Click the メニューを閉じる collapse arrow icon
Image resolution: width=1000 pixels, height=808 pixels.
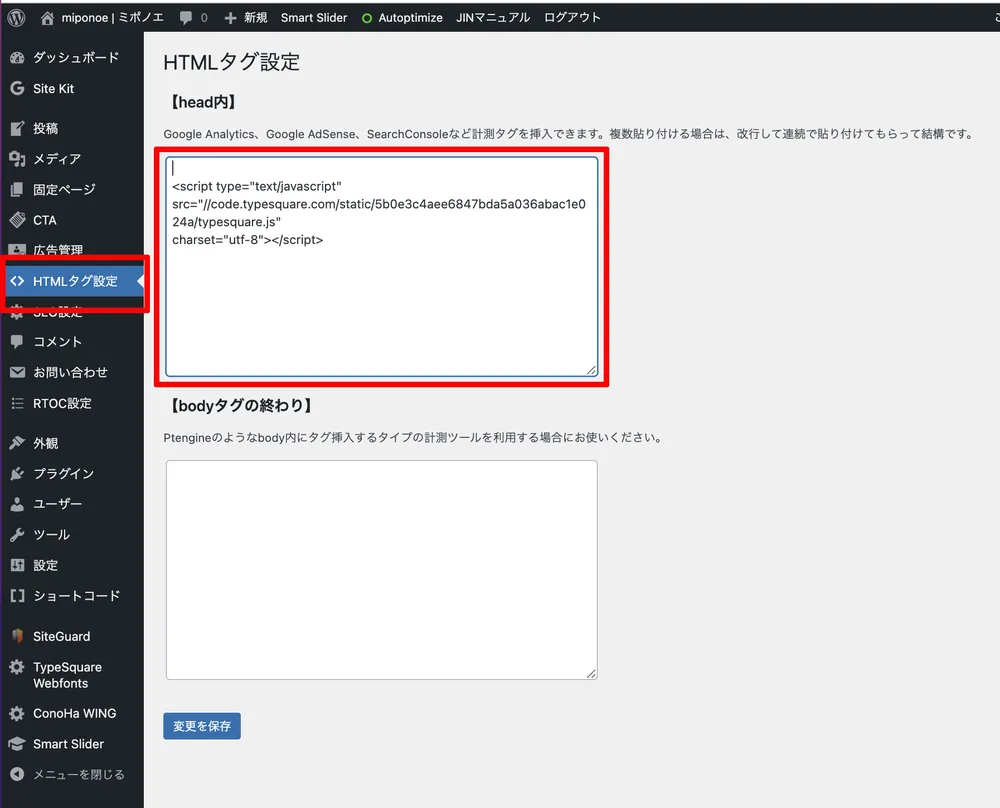(x=17, y=774)
